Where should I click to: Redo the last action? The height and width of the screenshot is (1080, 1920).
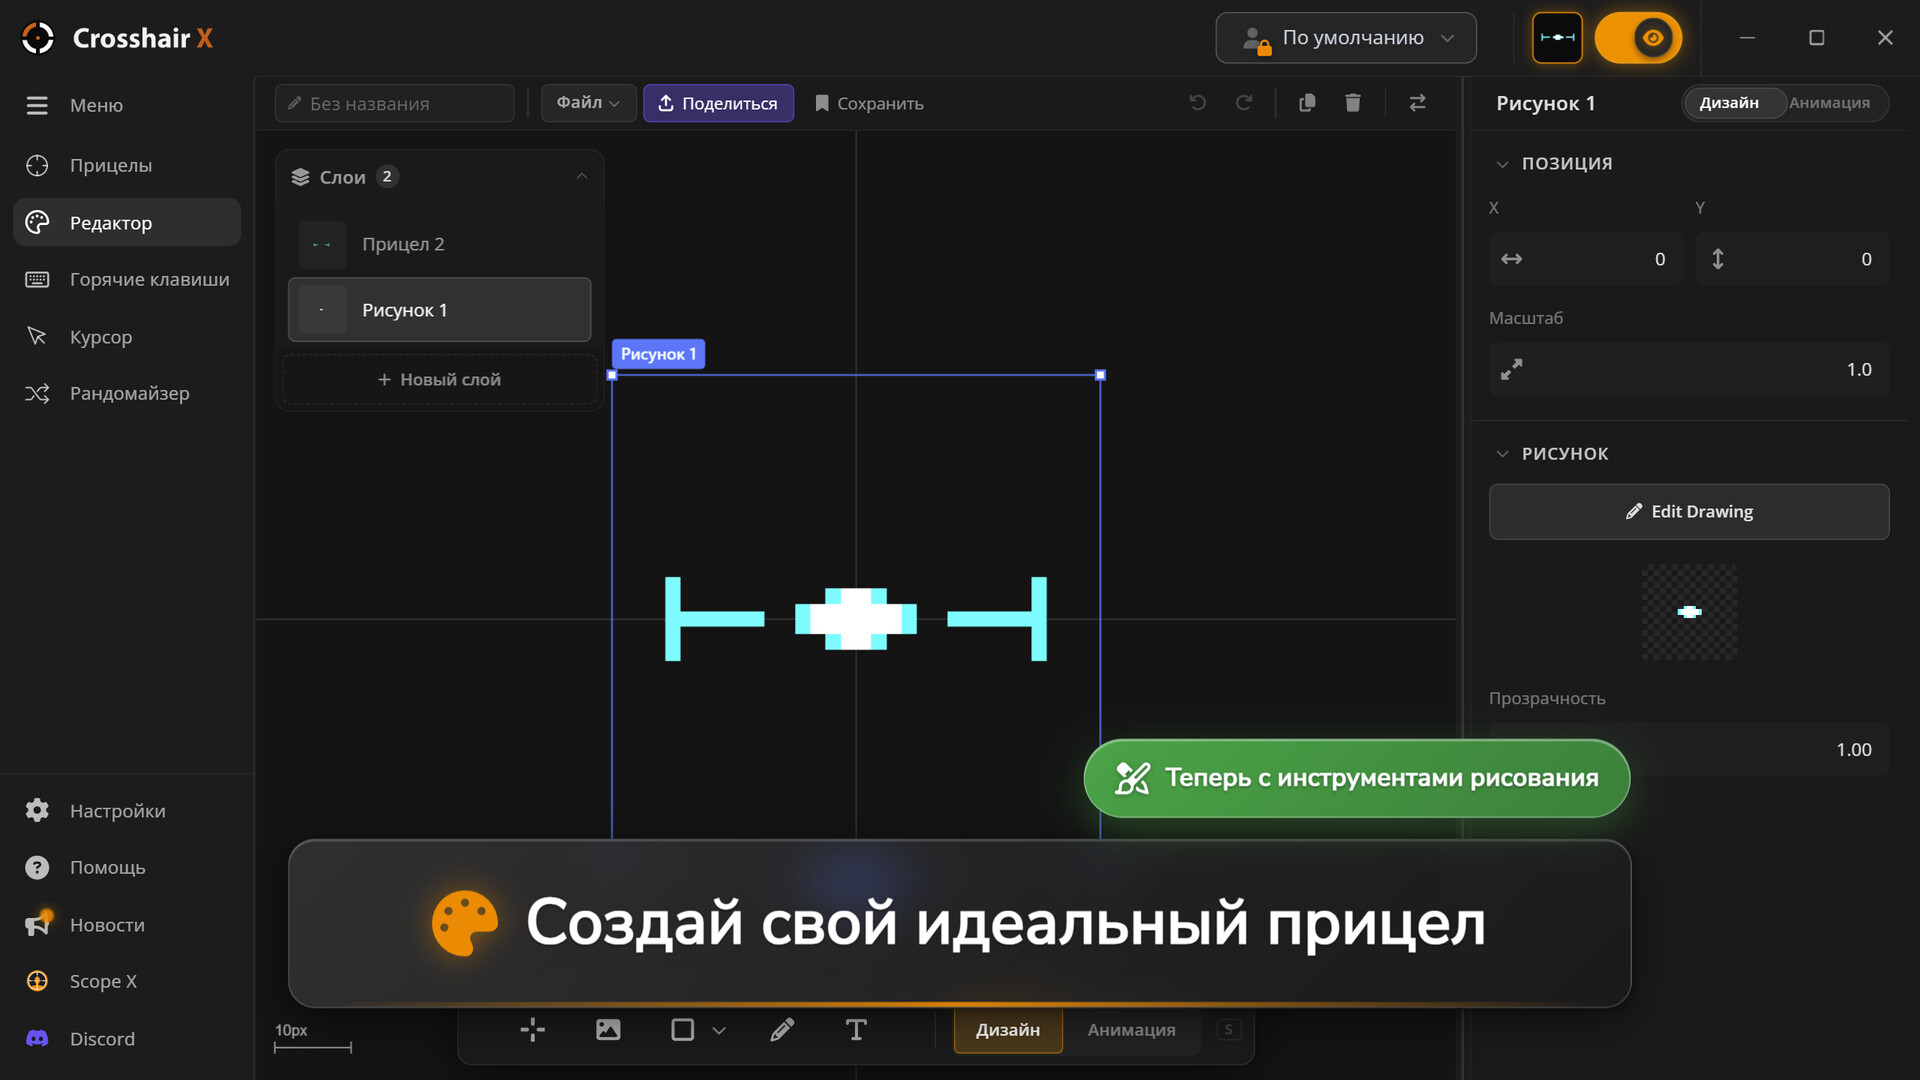[1244, 103]
